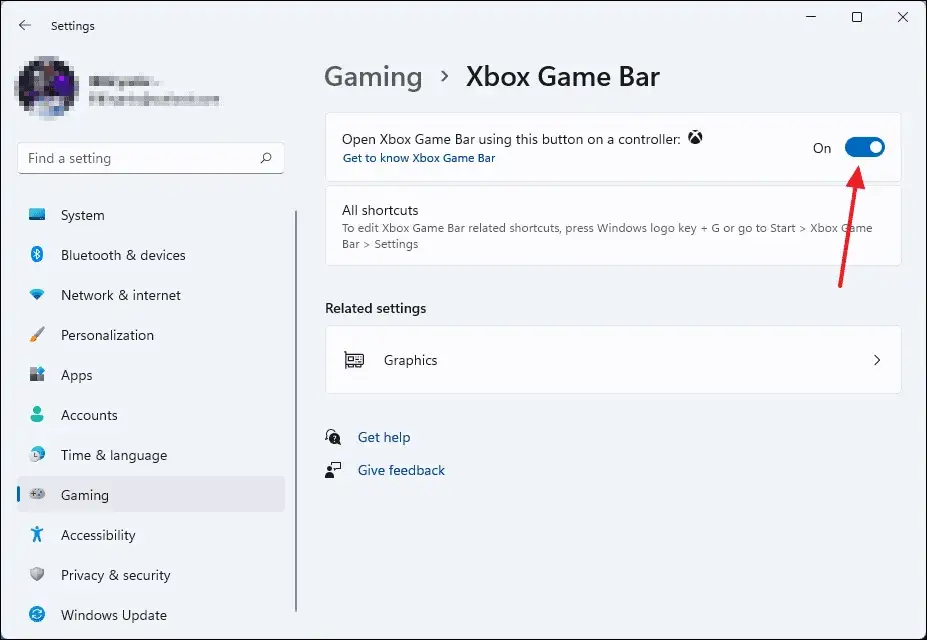The width and height of the screenshot is (927, 640).
Task: Click the Bluetooth icon in sidebar
Action: point(37,255)
